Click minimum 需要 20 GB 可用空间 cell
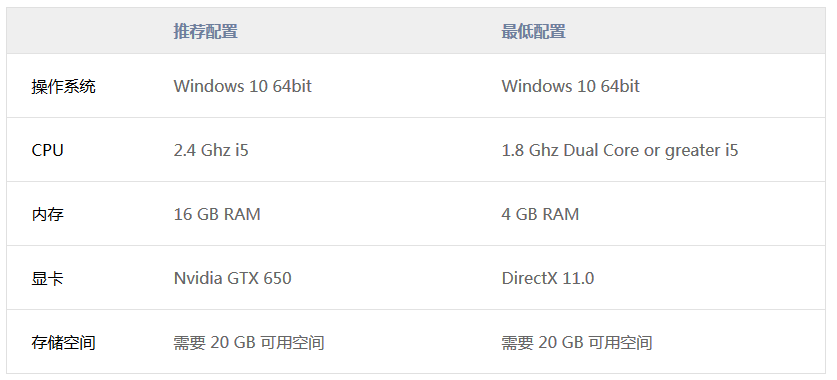Image resolution: width=837 pixels, height=380 pixels. [x=577, y=343]
